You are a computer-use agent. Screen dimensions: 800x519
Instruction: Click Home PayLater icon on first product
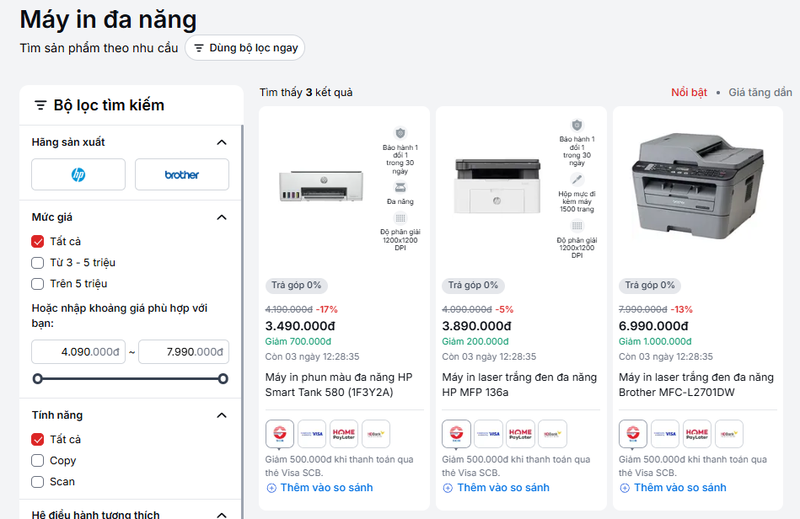343,434
